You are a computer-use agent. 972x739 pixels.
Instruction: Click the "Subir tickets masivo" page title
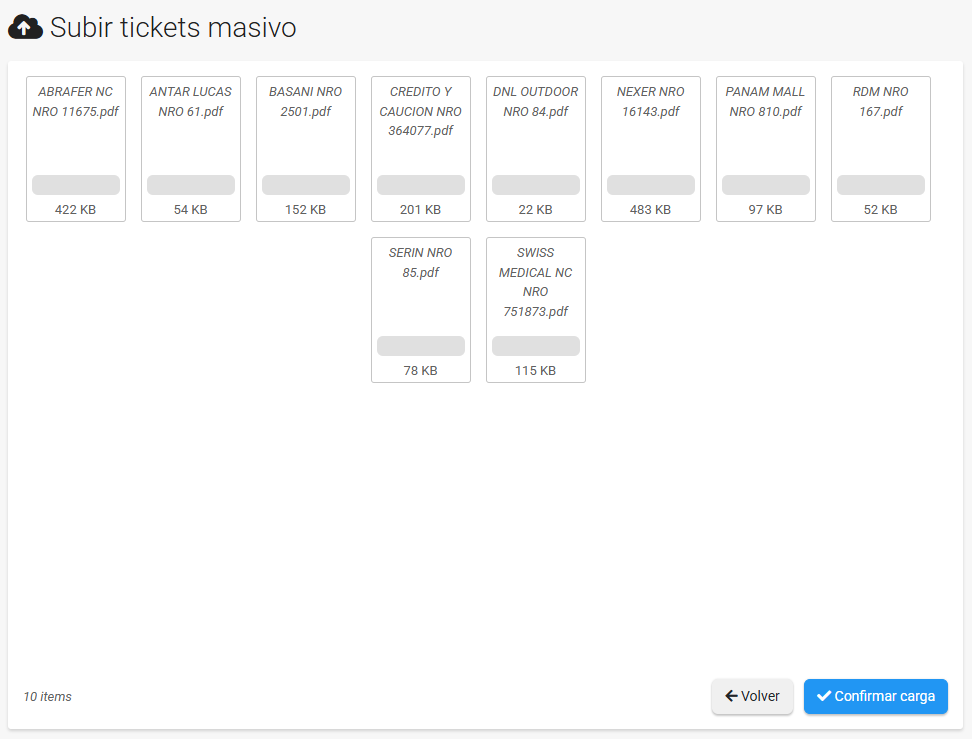point(173,28)
